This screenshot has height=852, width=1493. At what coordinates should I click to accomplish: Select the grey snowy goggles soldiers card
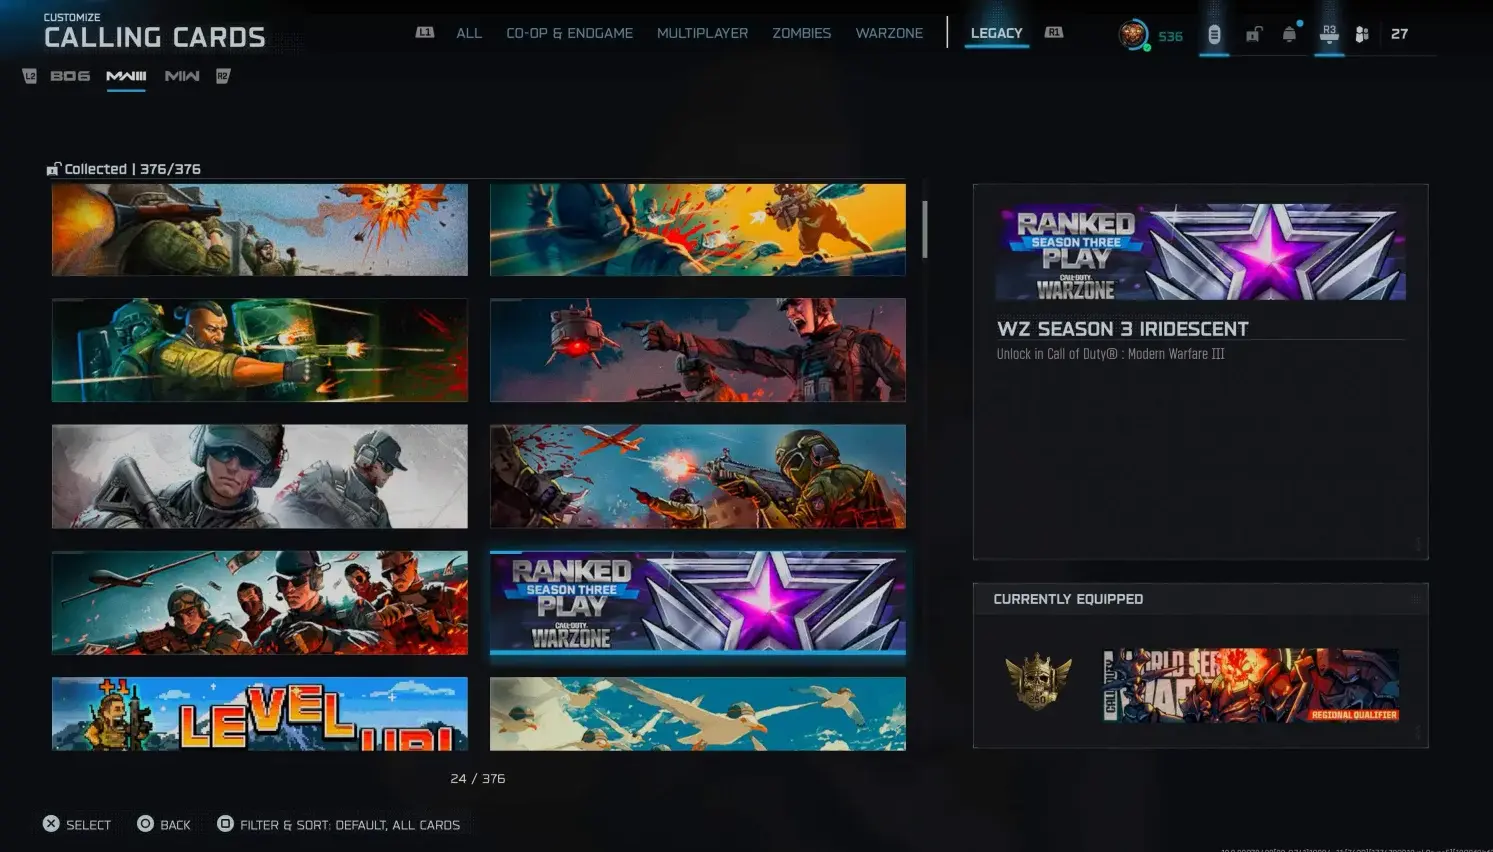pyautogui.click(x=260, y=476)
